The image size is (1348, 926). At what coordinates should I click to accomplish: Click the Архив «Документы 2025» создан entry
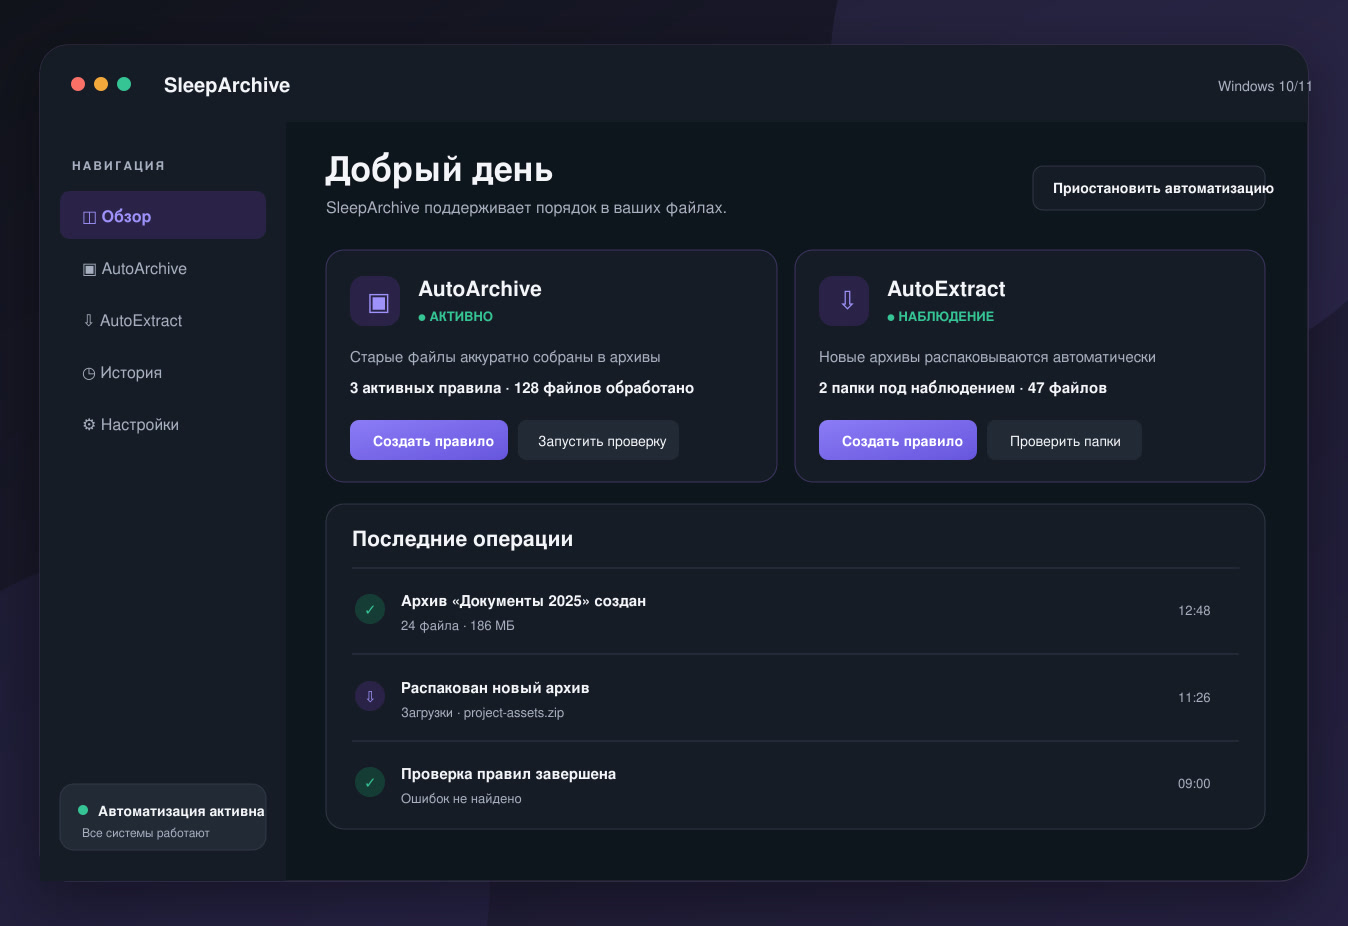[x=795, y=611]
